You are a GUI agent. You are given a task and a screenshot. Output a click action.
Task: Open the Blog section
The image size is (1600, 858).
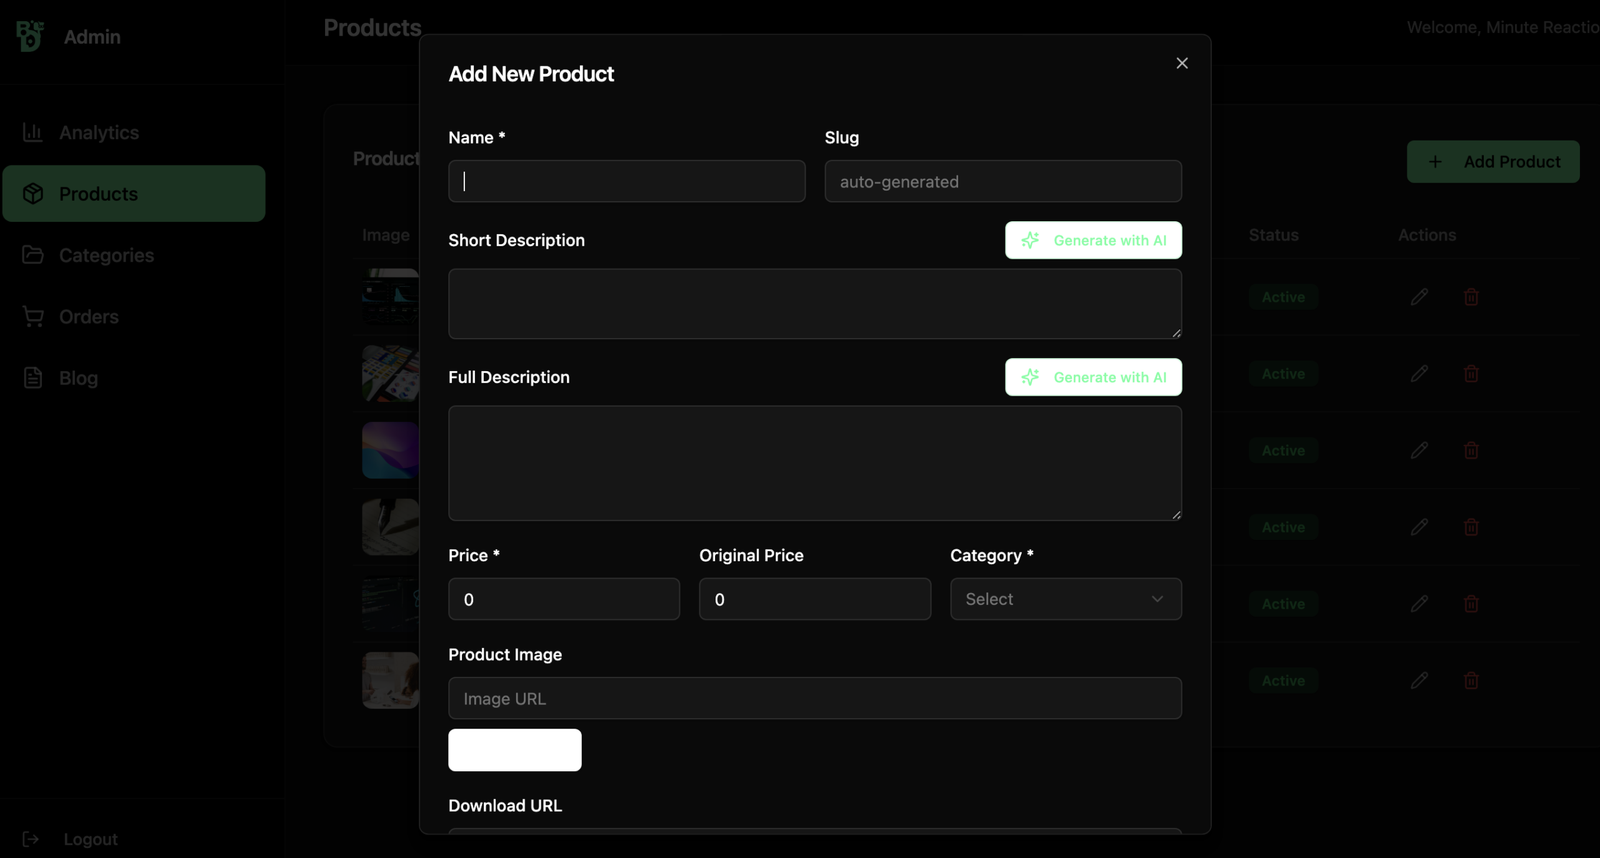78,378
